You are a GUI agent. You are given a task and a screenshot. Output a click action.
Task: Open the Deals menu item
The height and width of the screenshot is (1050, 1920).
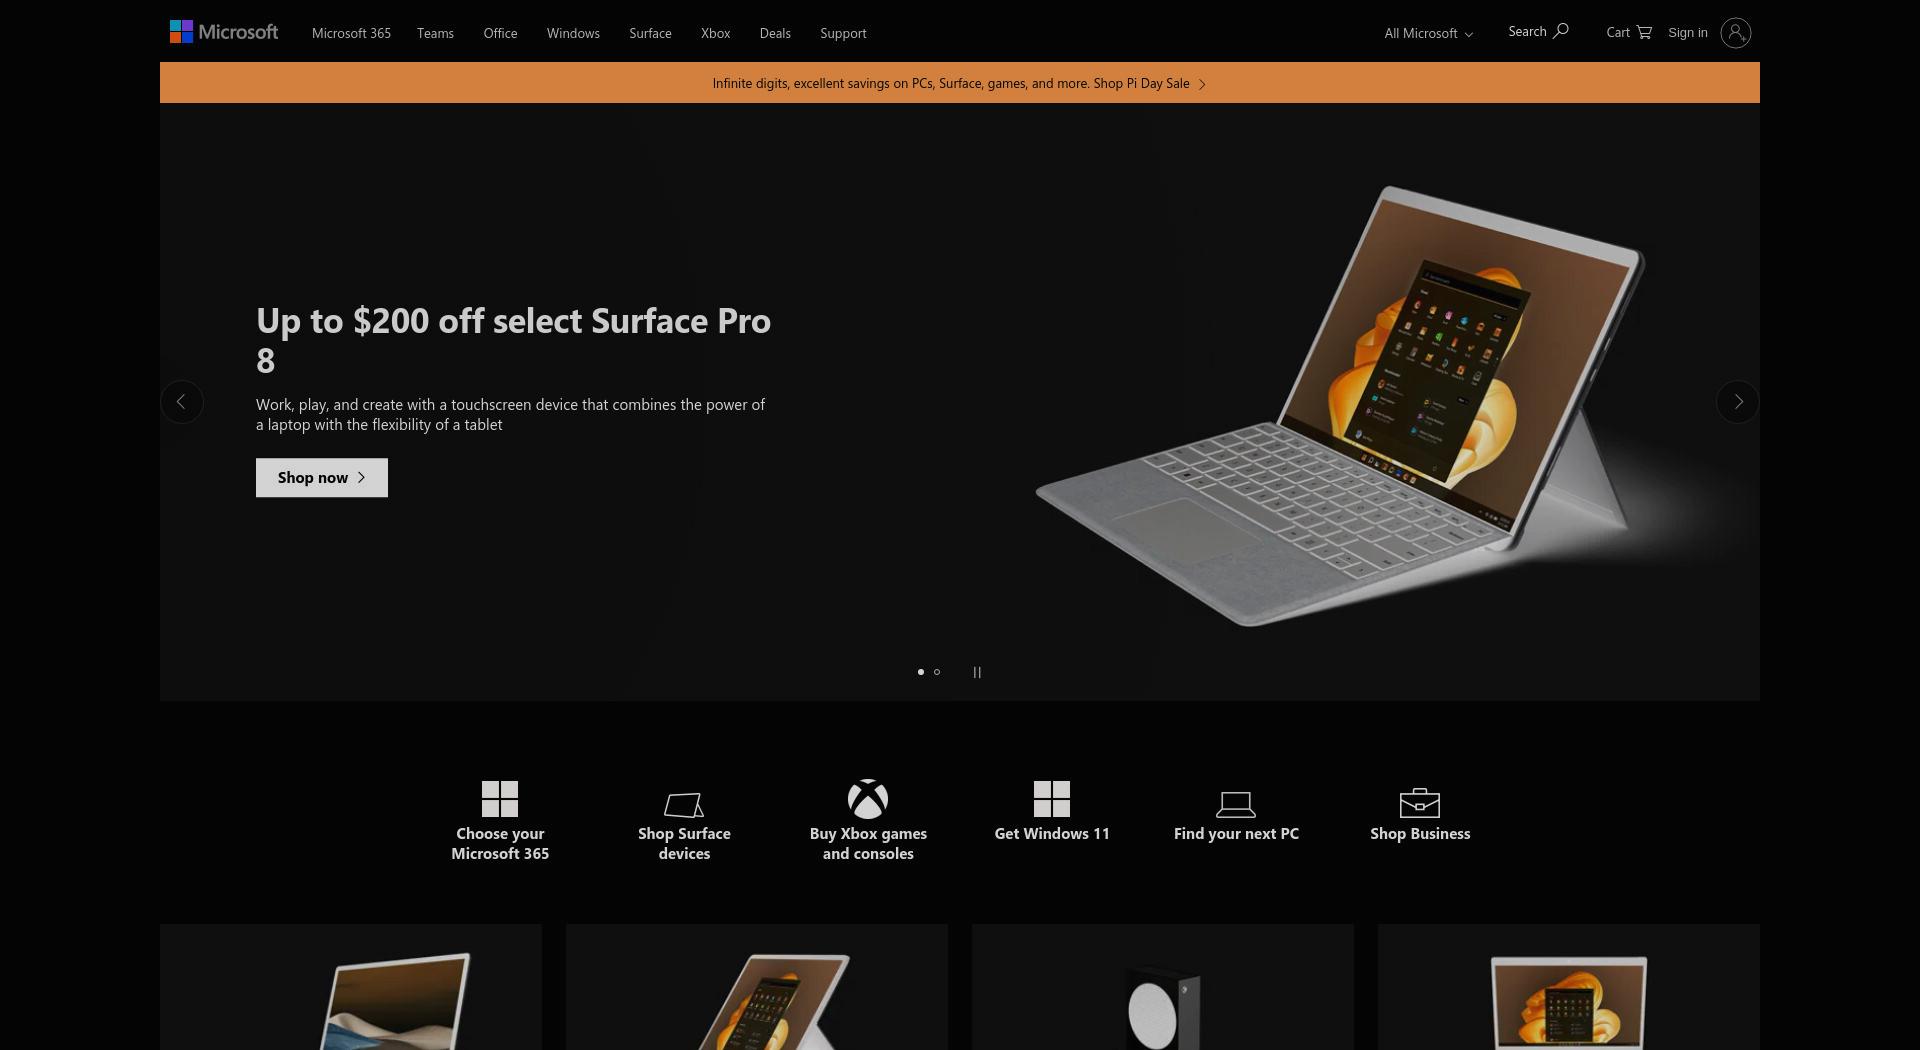pyautogui.click(x=775, y=33)
